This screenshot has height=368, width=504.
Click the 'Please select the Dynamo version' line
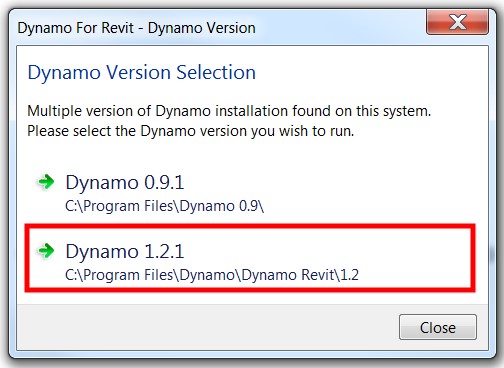[x=190, y=131]
